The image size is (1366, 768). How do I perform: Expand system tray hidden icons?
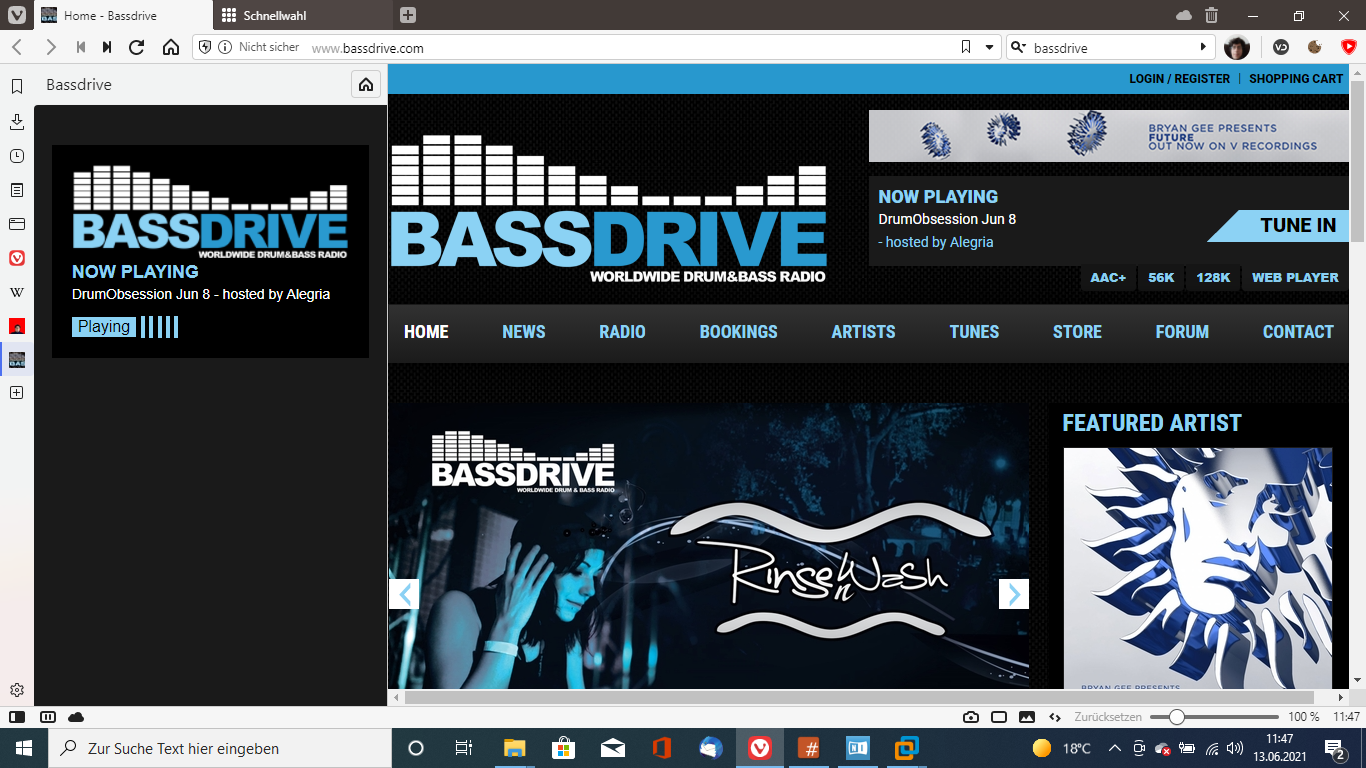(x=1115, y=748)
